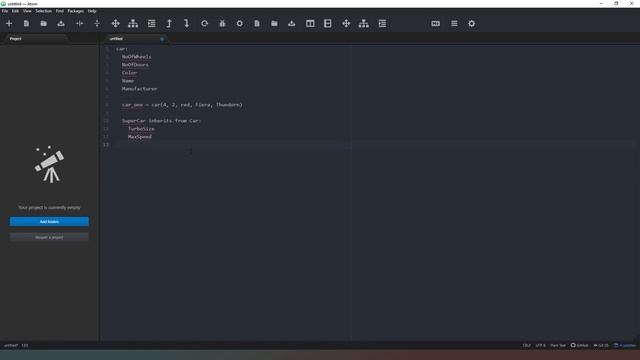Click the up-arrow toolbar icon
Screen dimensions: 640x360
(169, 24)
